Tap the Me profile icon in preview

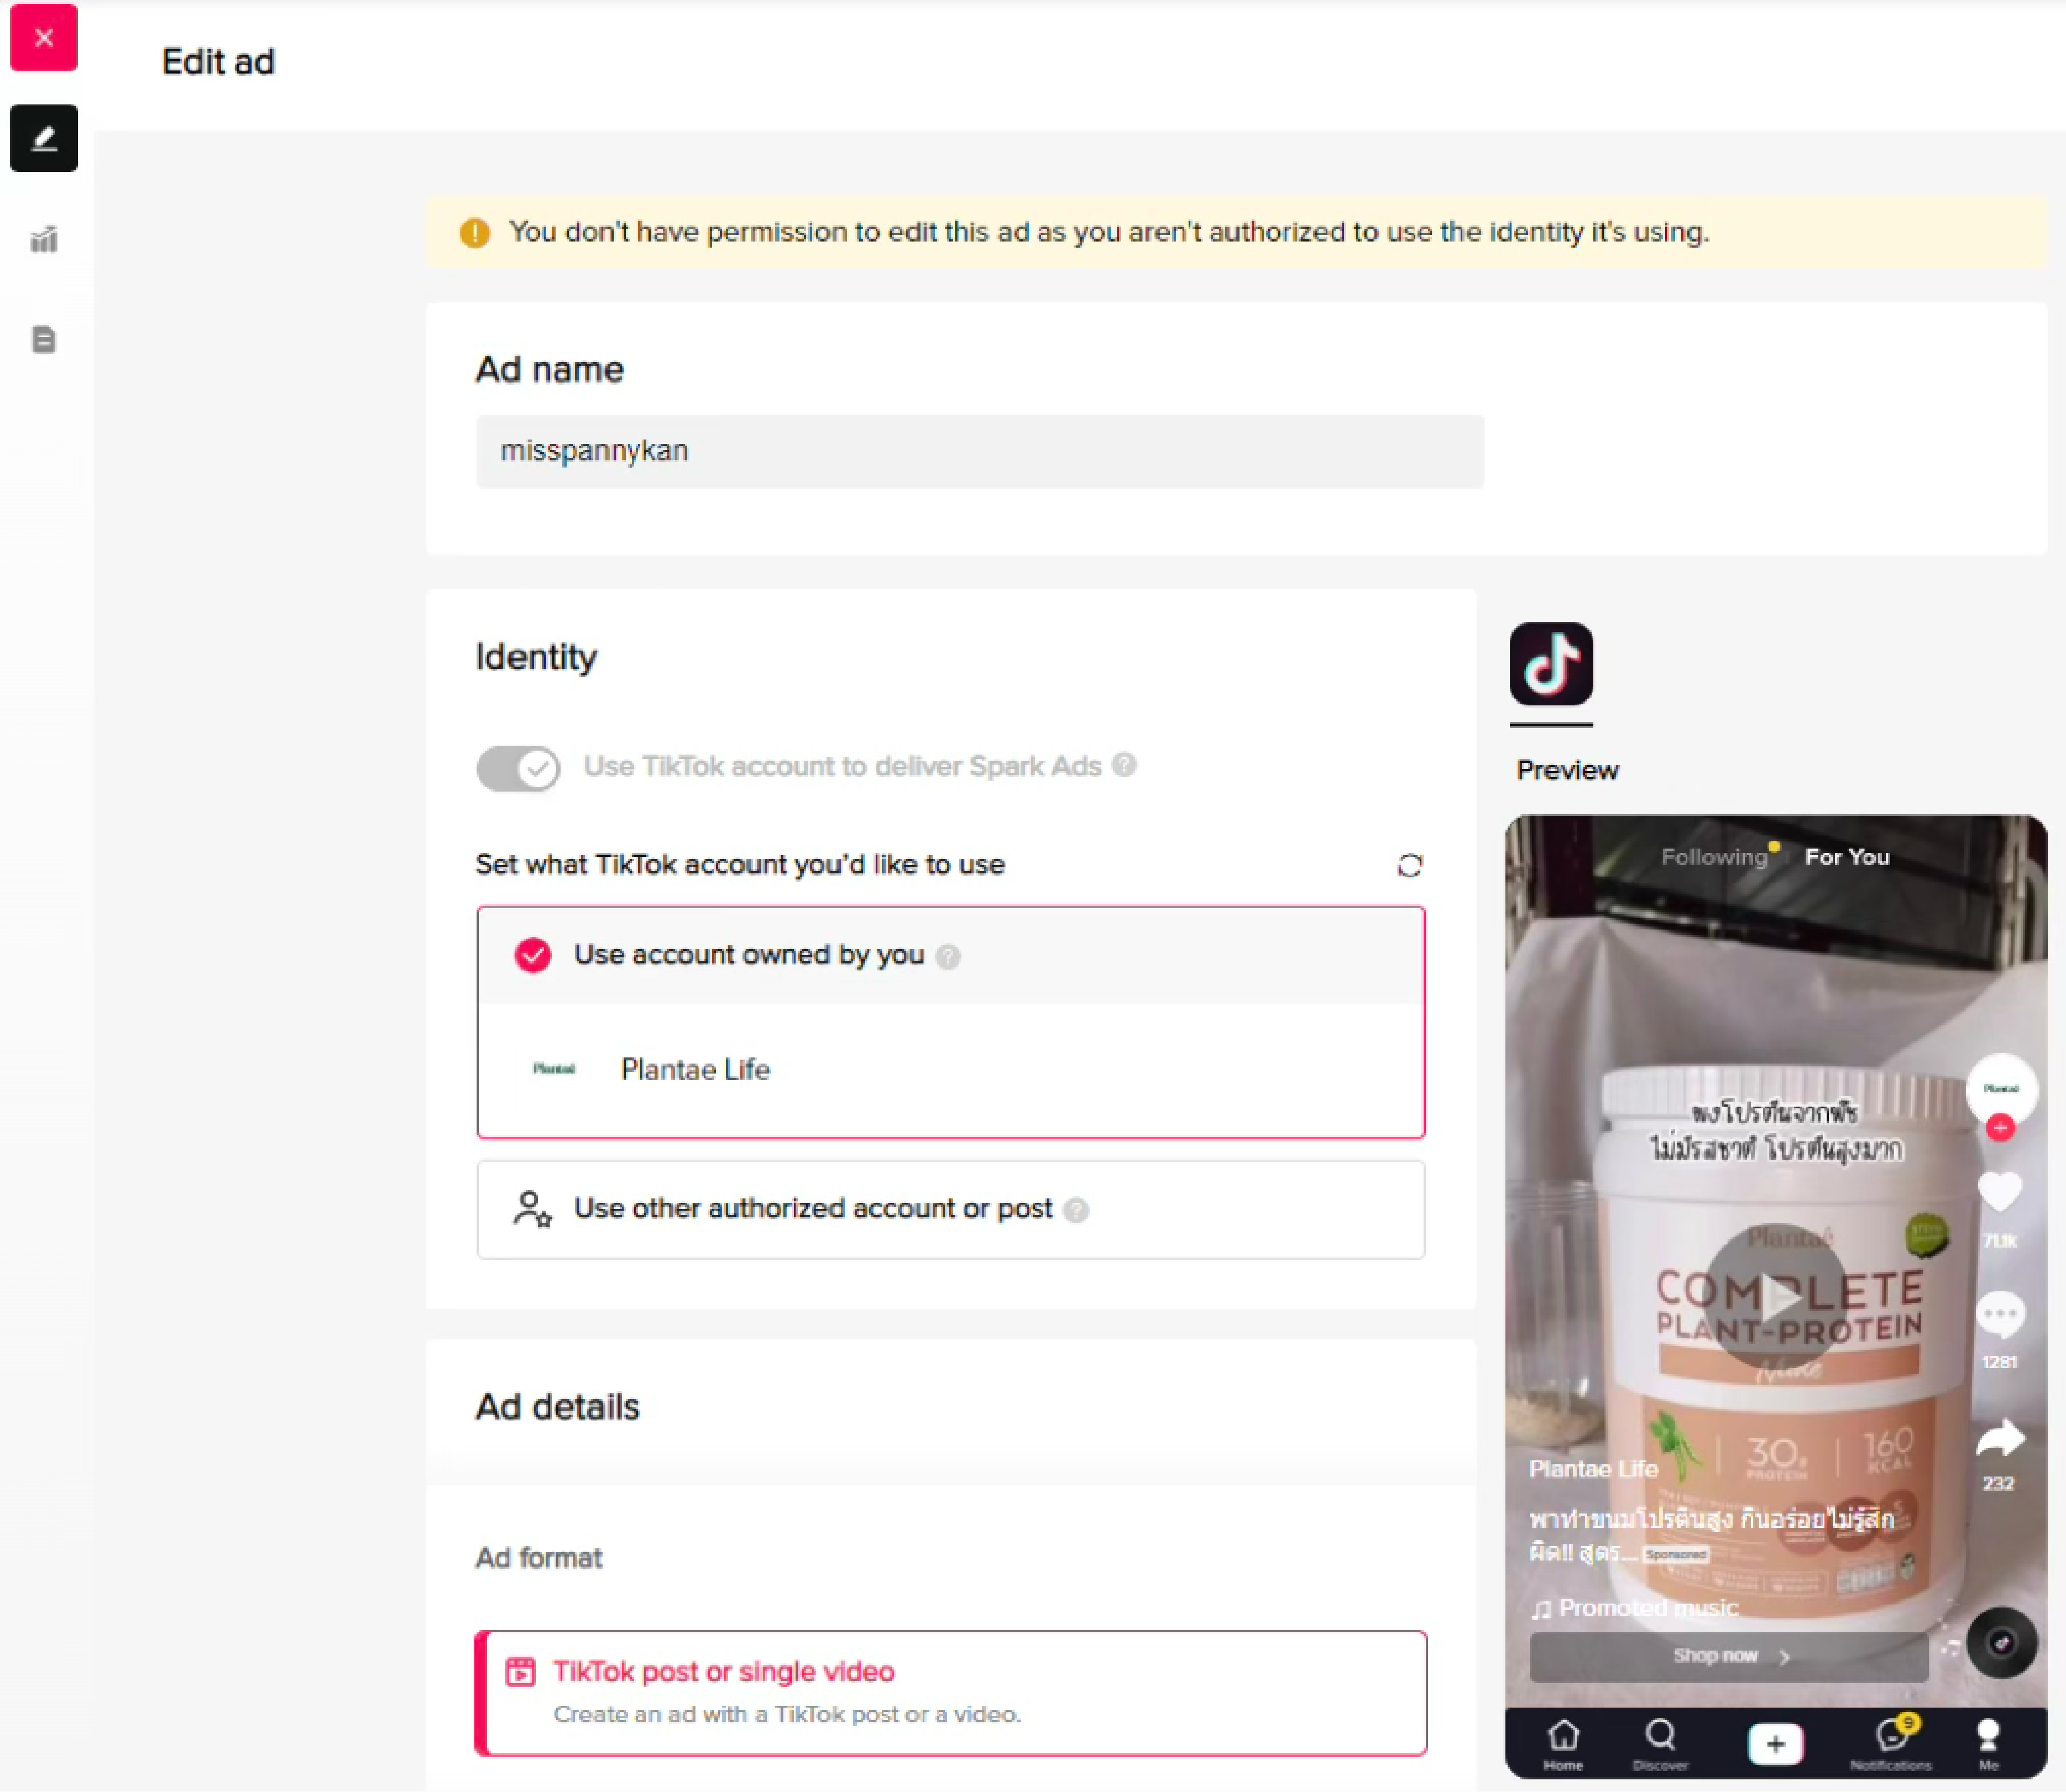click(x=1989, y=1744)
